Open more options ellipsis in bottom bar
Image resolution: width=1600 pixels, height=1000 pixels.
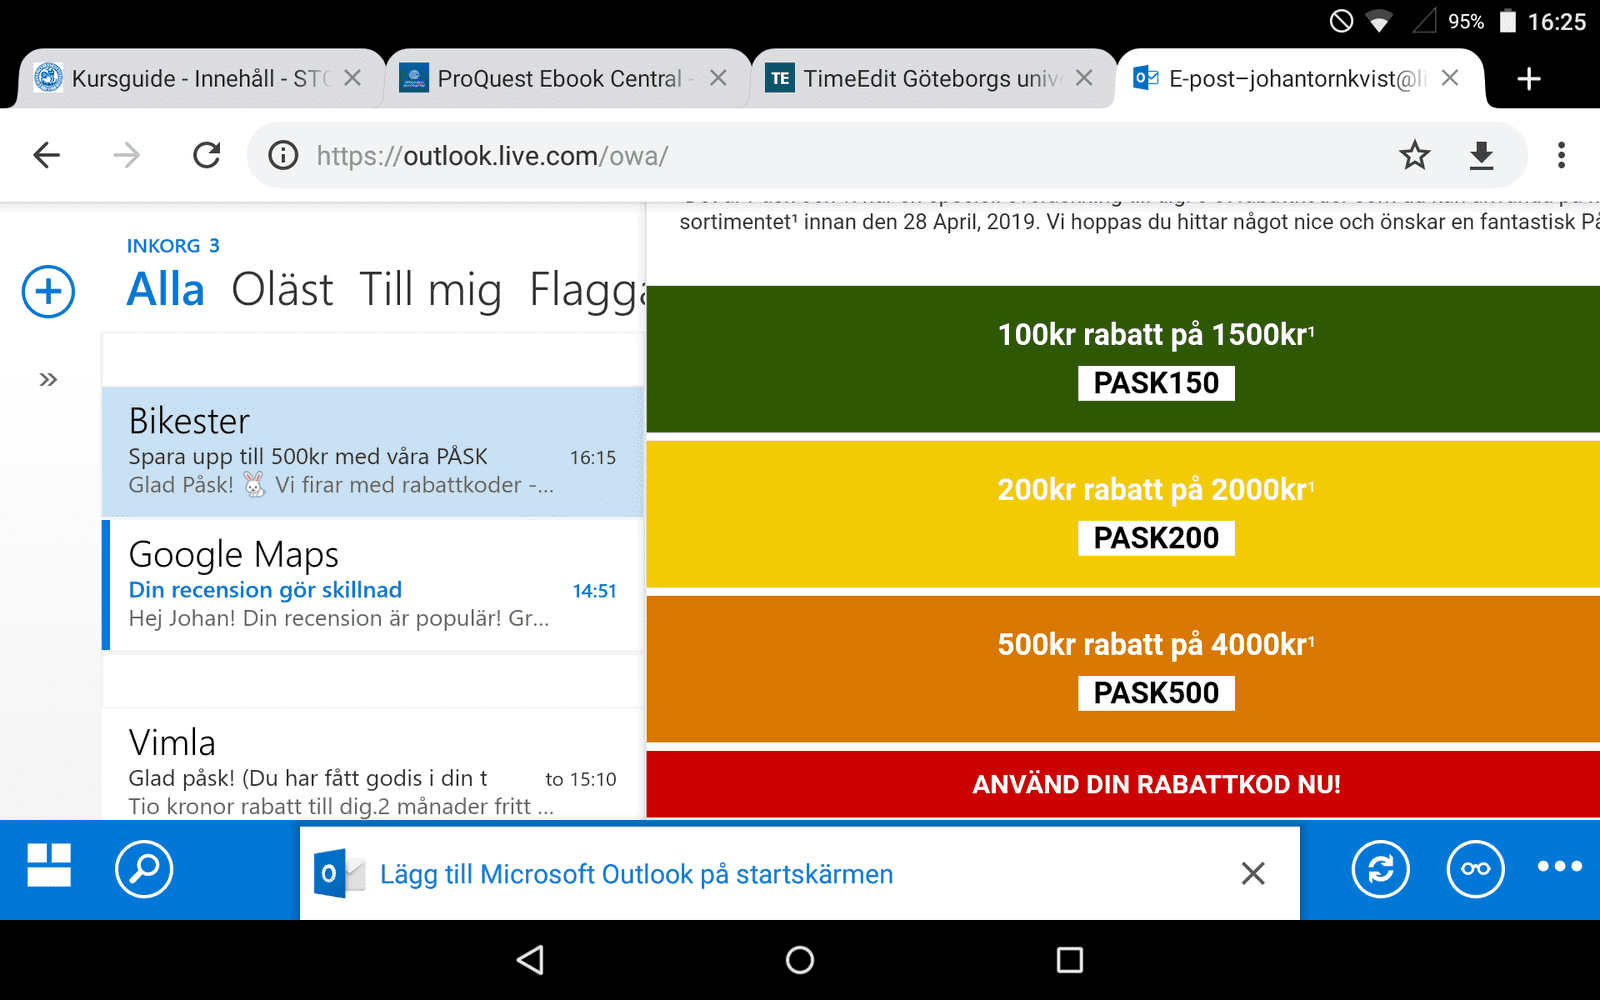(1560, 866)
